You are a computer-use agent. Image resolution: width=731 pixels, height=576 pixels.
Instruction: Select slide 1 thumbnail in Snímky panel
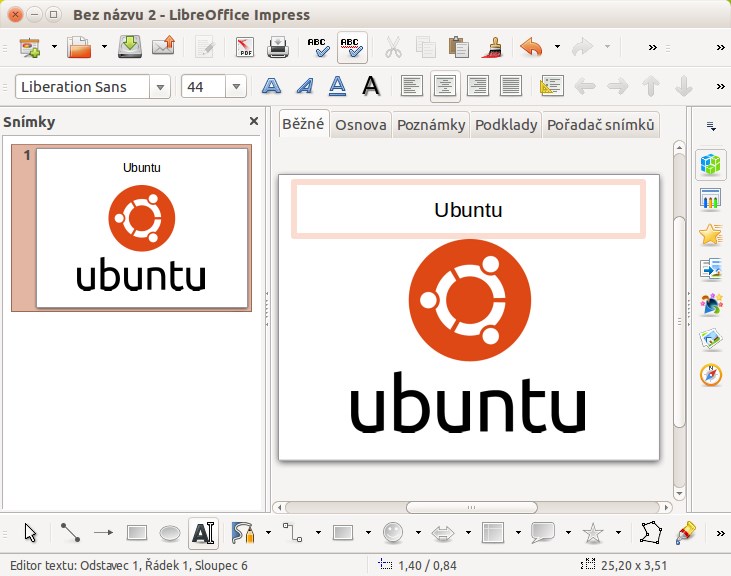click(x=131, y=228)
